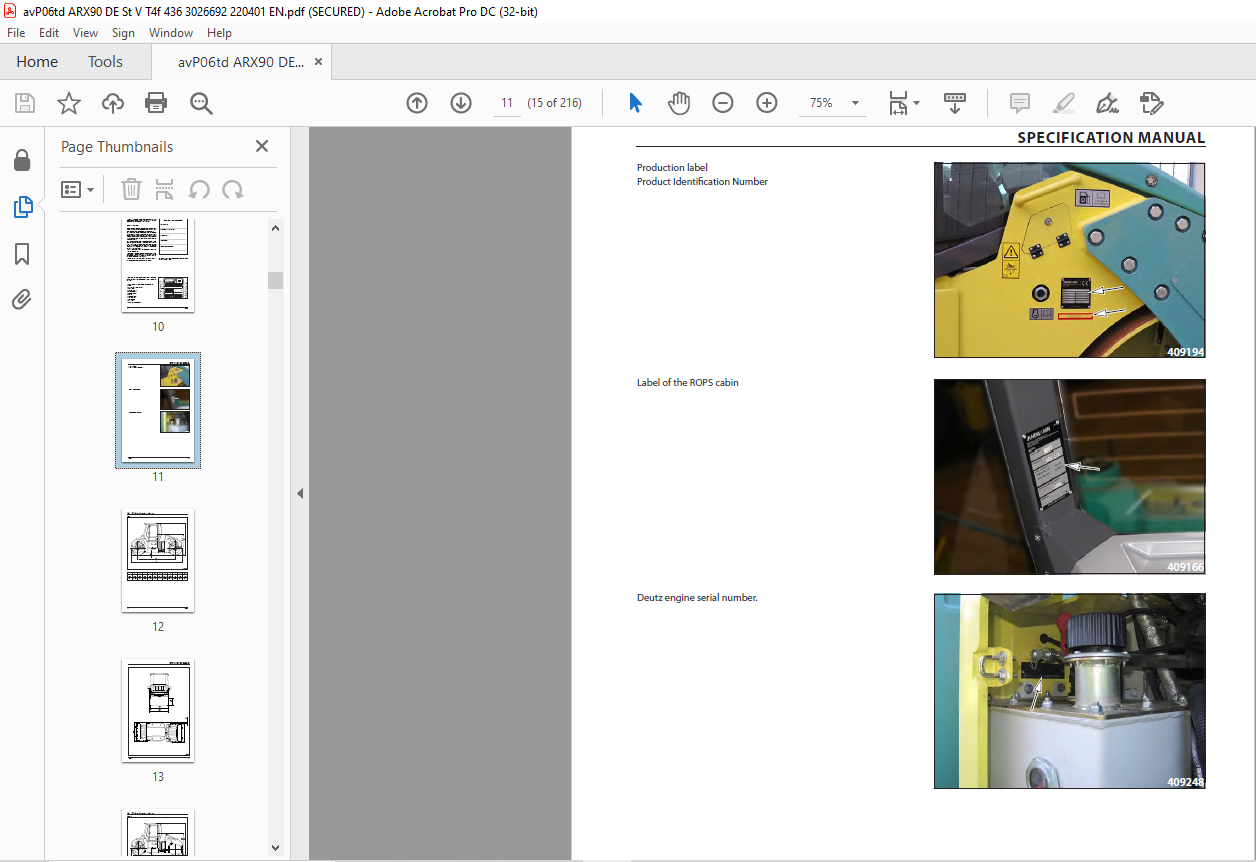
Task: Click the thumbnails scroll down arrow
Action: (x=276, y=847)
